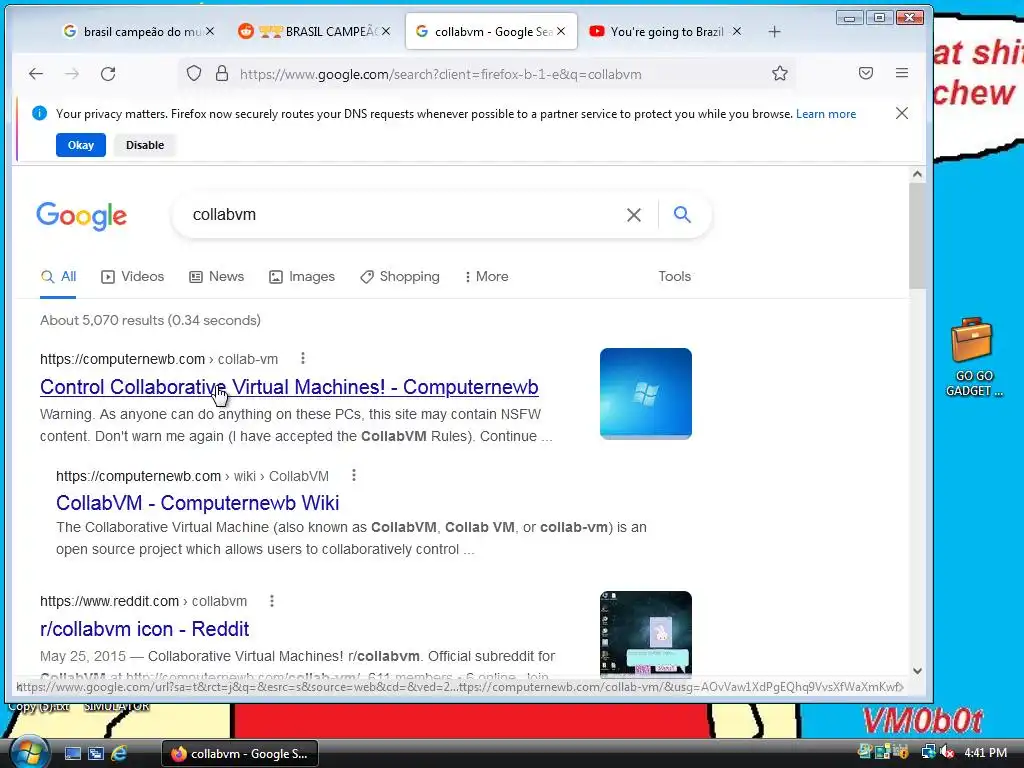Screen dimensions: 1024x768
Task: Click the Google search magnifier button
Action: [x=682, y=214]
